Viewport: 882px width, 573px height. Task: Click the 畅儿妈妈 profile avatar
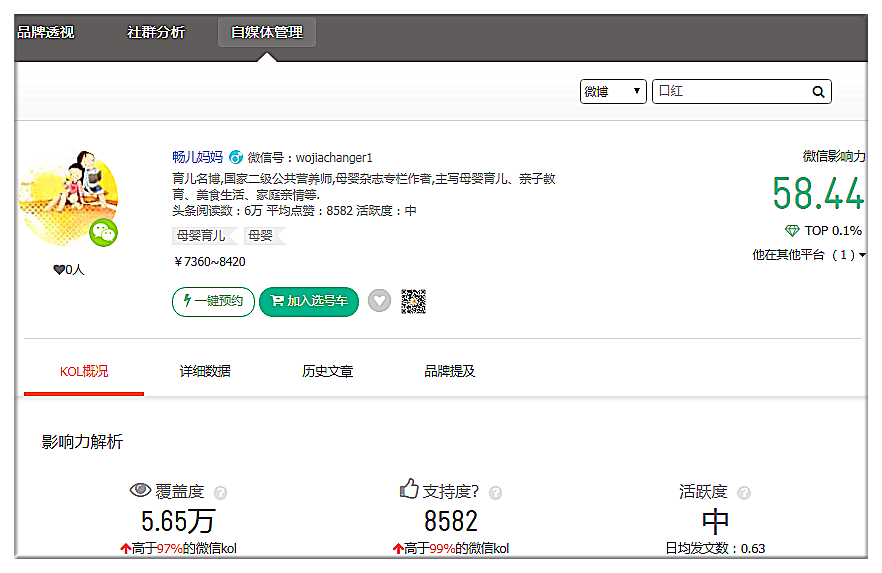[68, 198]
